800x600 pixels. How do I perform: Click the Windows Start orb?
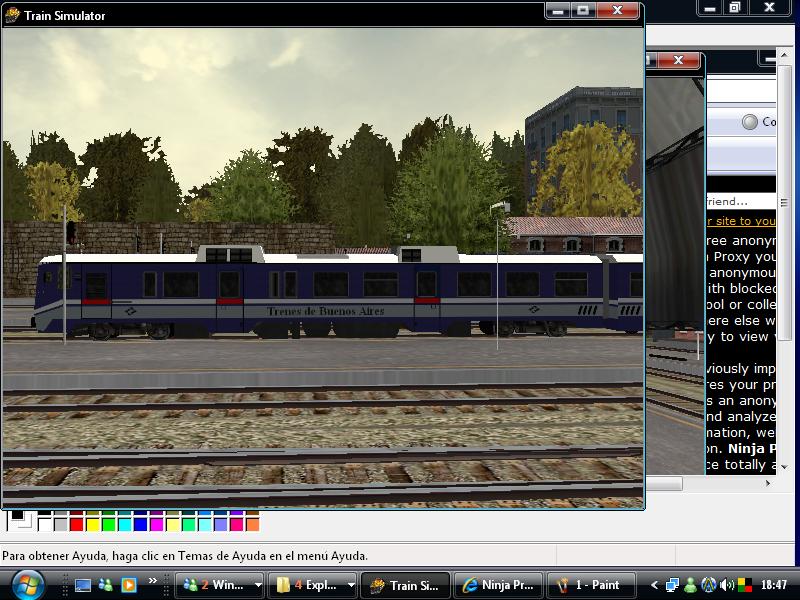tap(24, 584)
